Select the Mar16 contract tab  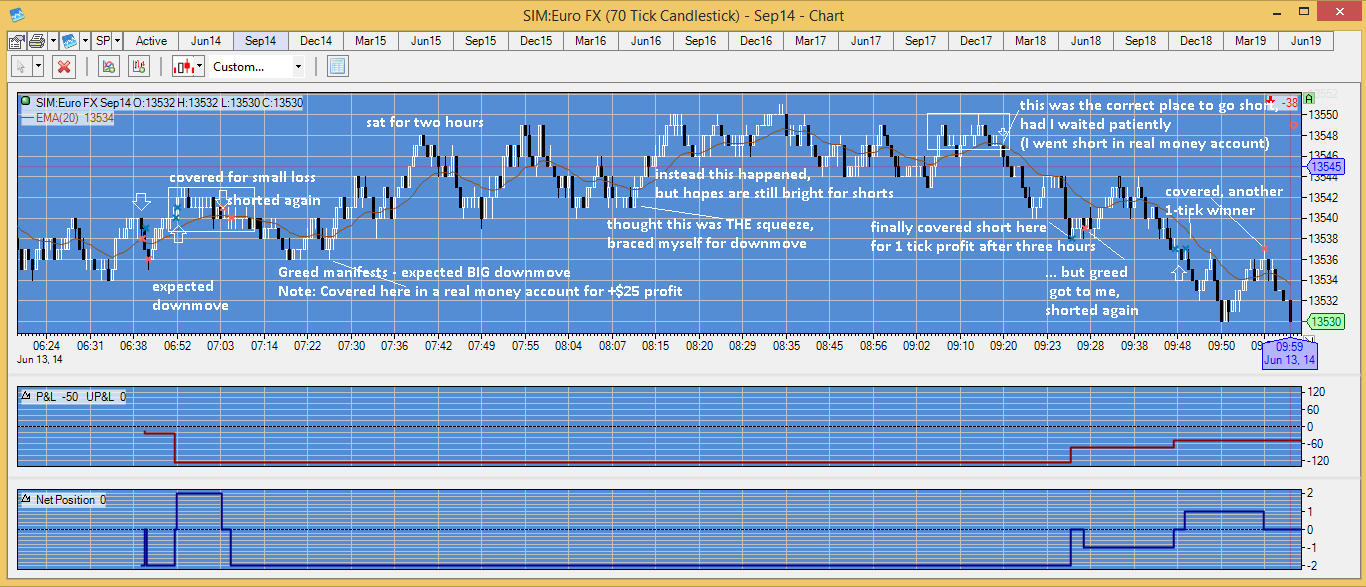point(591,41)
